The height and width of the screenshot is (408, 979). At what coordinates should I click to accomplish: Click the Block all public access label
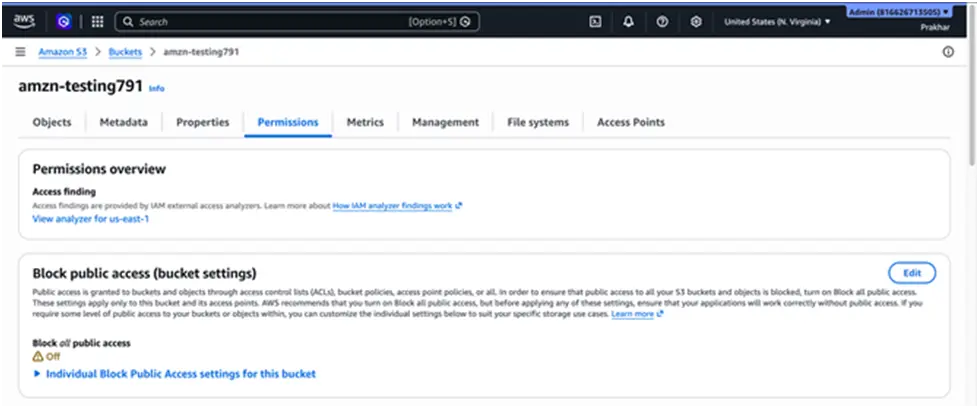pyautogui.click(x=81, y=343)
